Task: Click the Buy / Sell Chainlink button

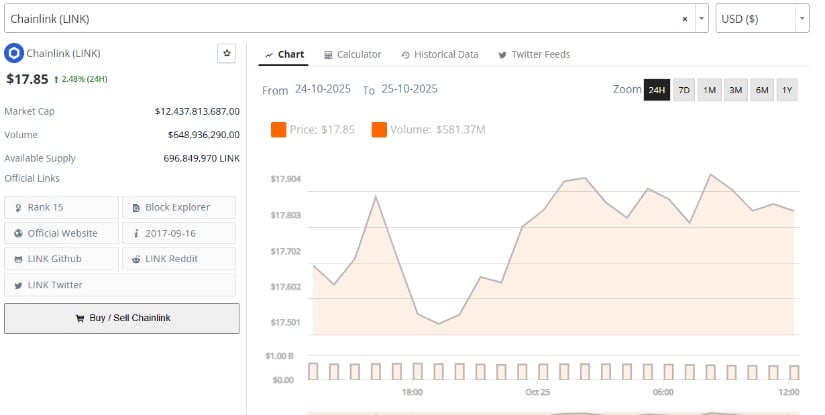Action: (x=122, y=318)
